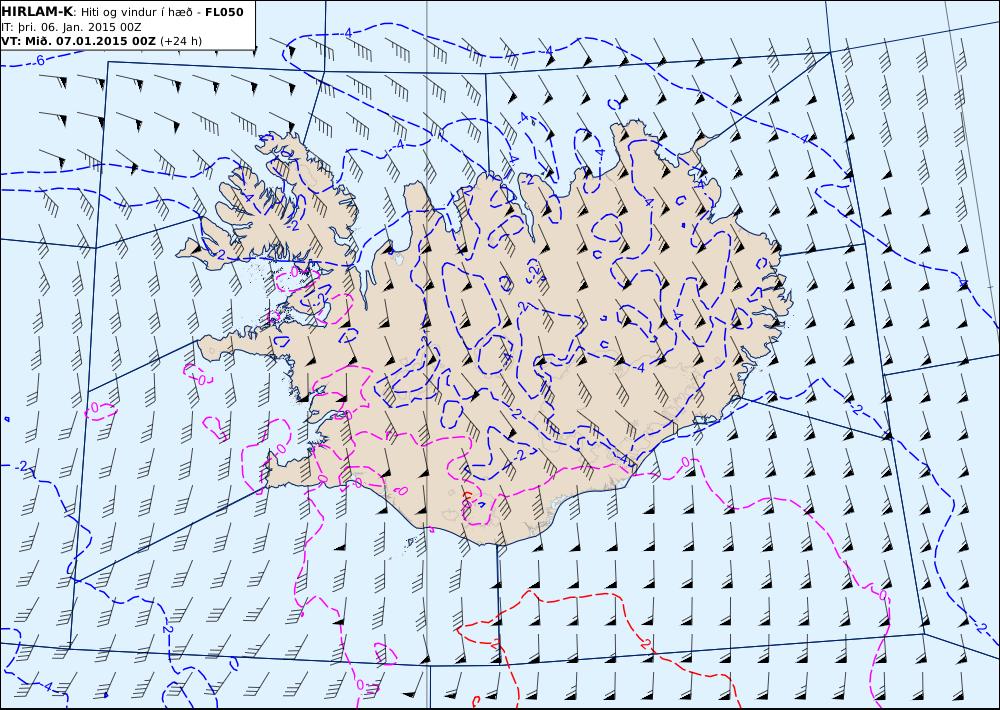Click the '-6' isotherm contour label
Image resolution: width=1000 pixels, height=710 pixels.
[39, 61]
